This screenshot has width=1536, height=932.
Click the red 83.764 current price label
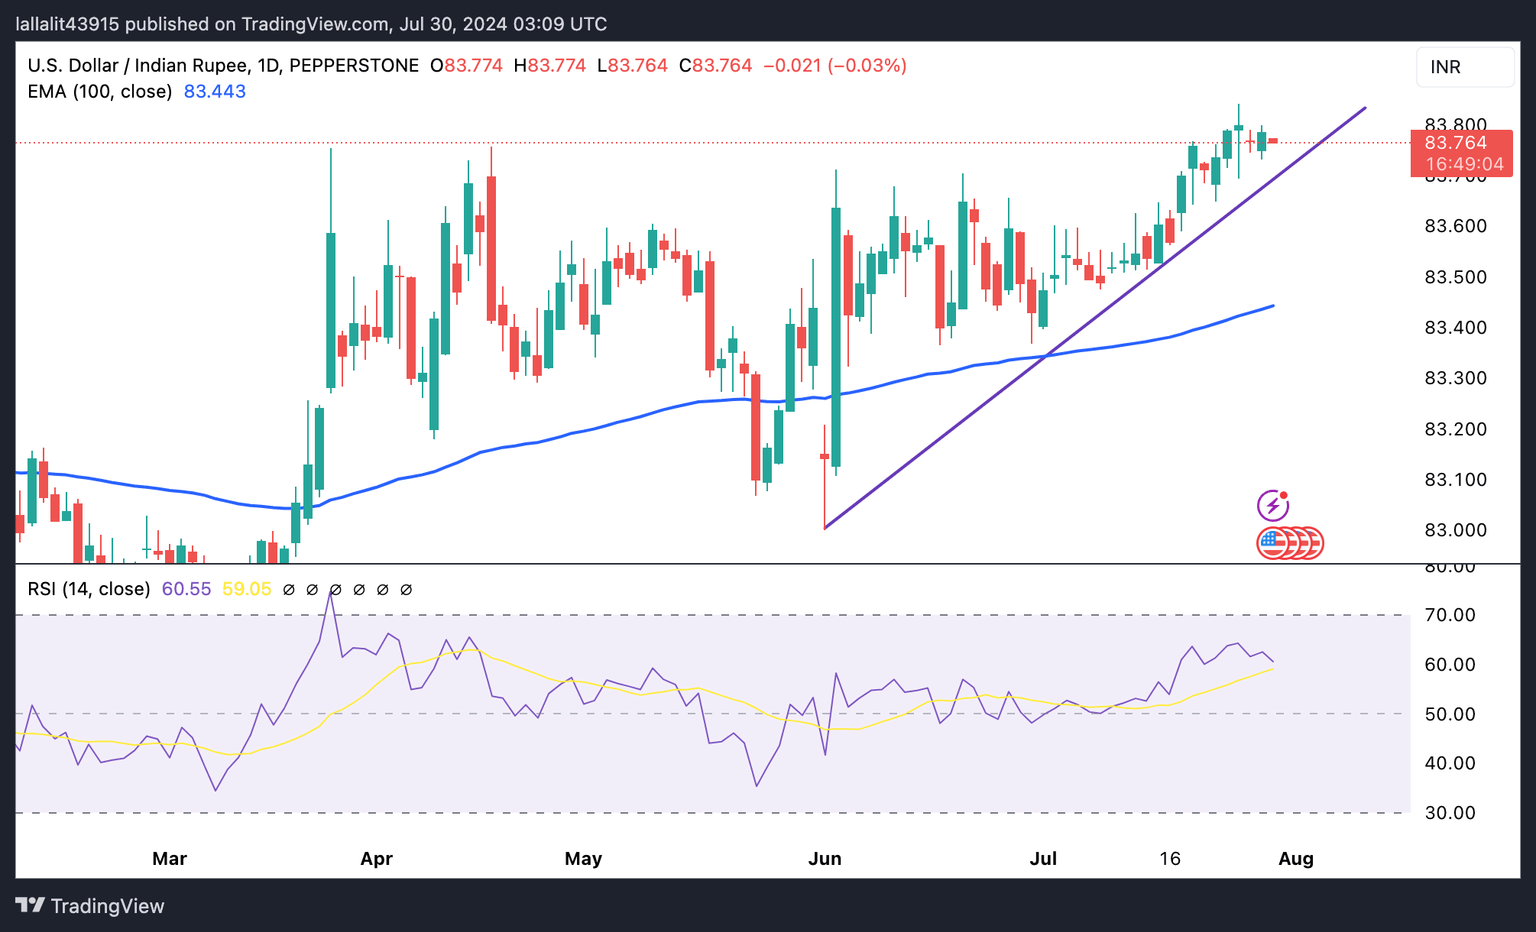(x=1460, y=143)
